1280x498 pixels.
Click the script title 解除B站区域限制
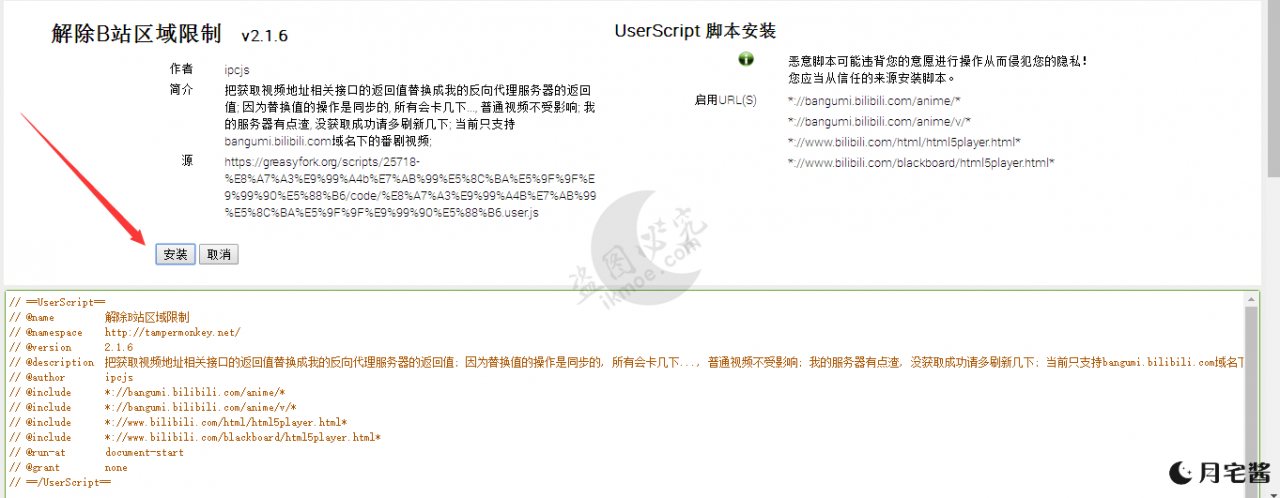pyautogui.click(x=136, y=33)
